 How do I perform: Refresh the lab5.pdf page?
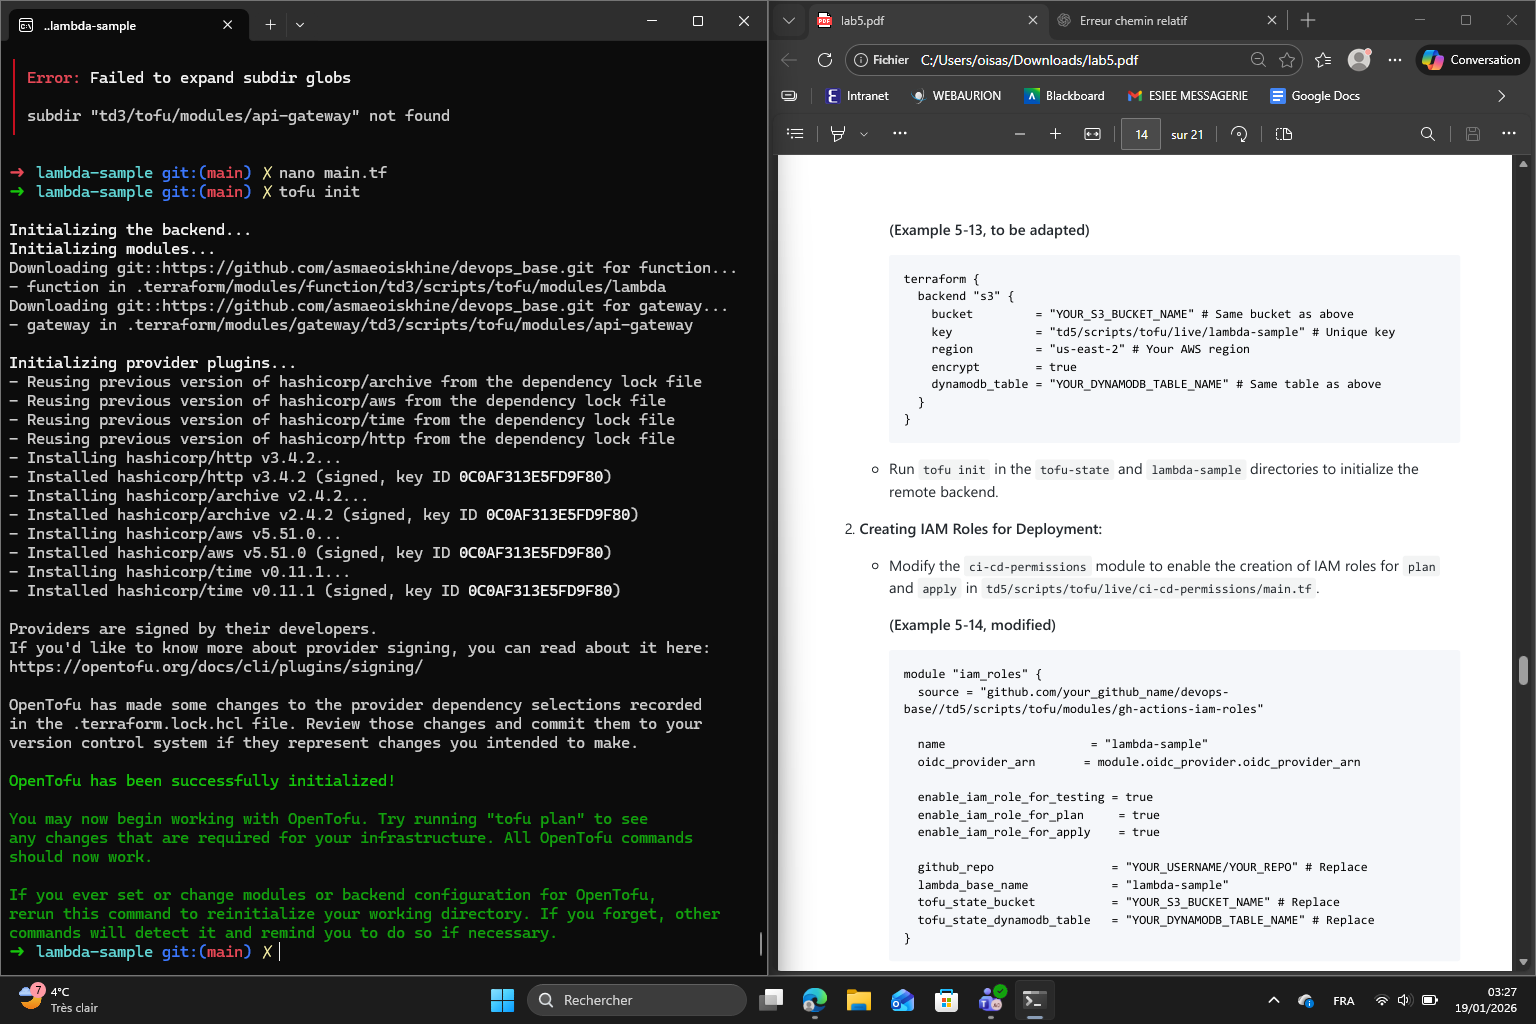[825, 60]
